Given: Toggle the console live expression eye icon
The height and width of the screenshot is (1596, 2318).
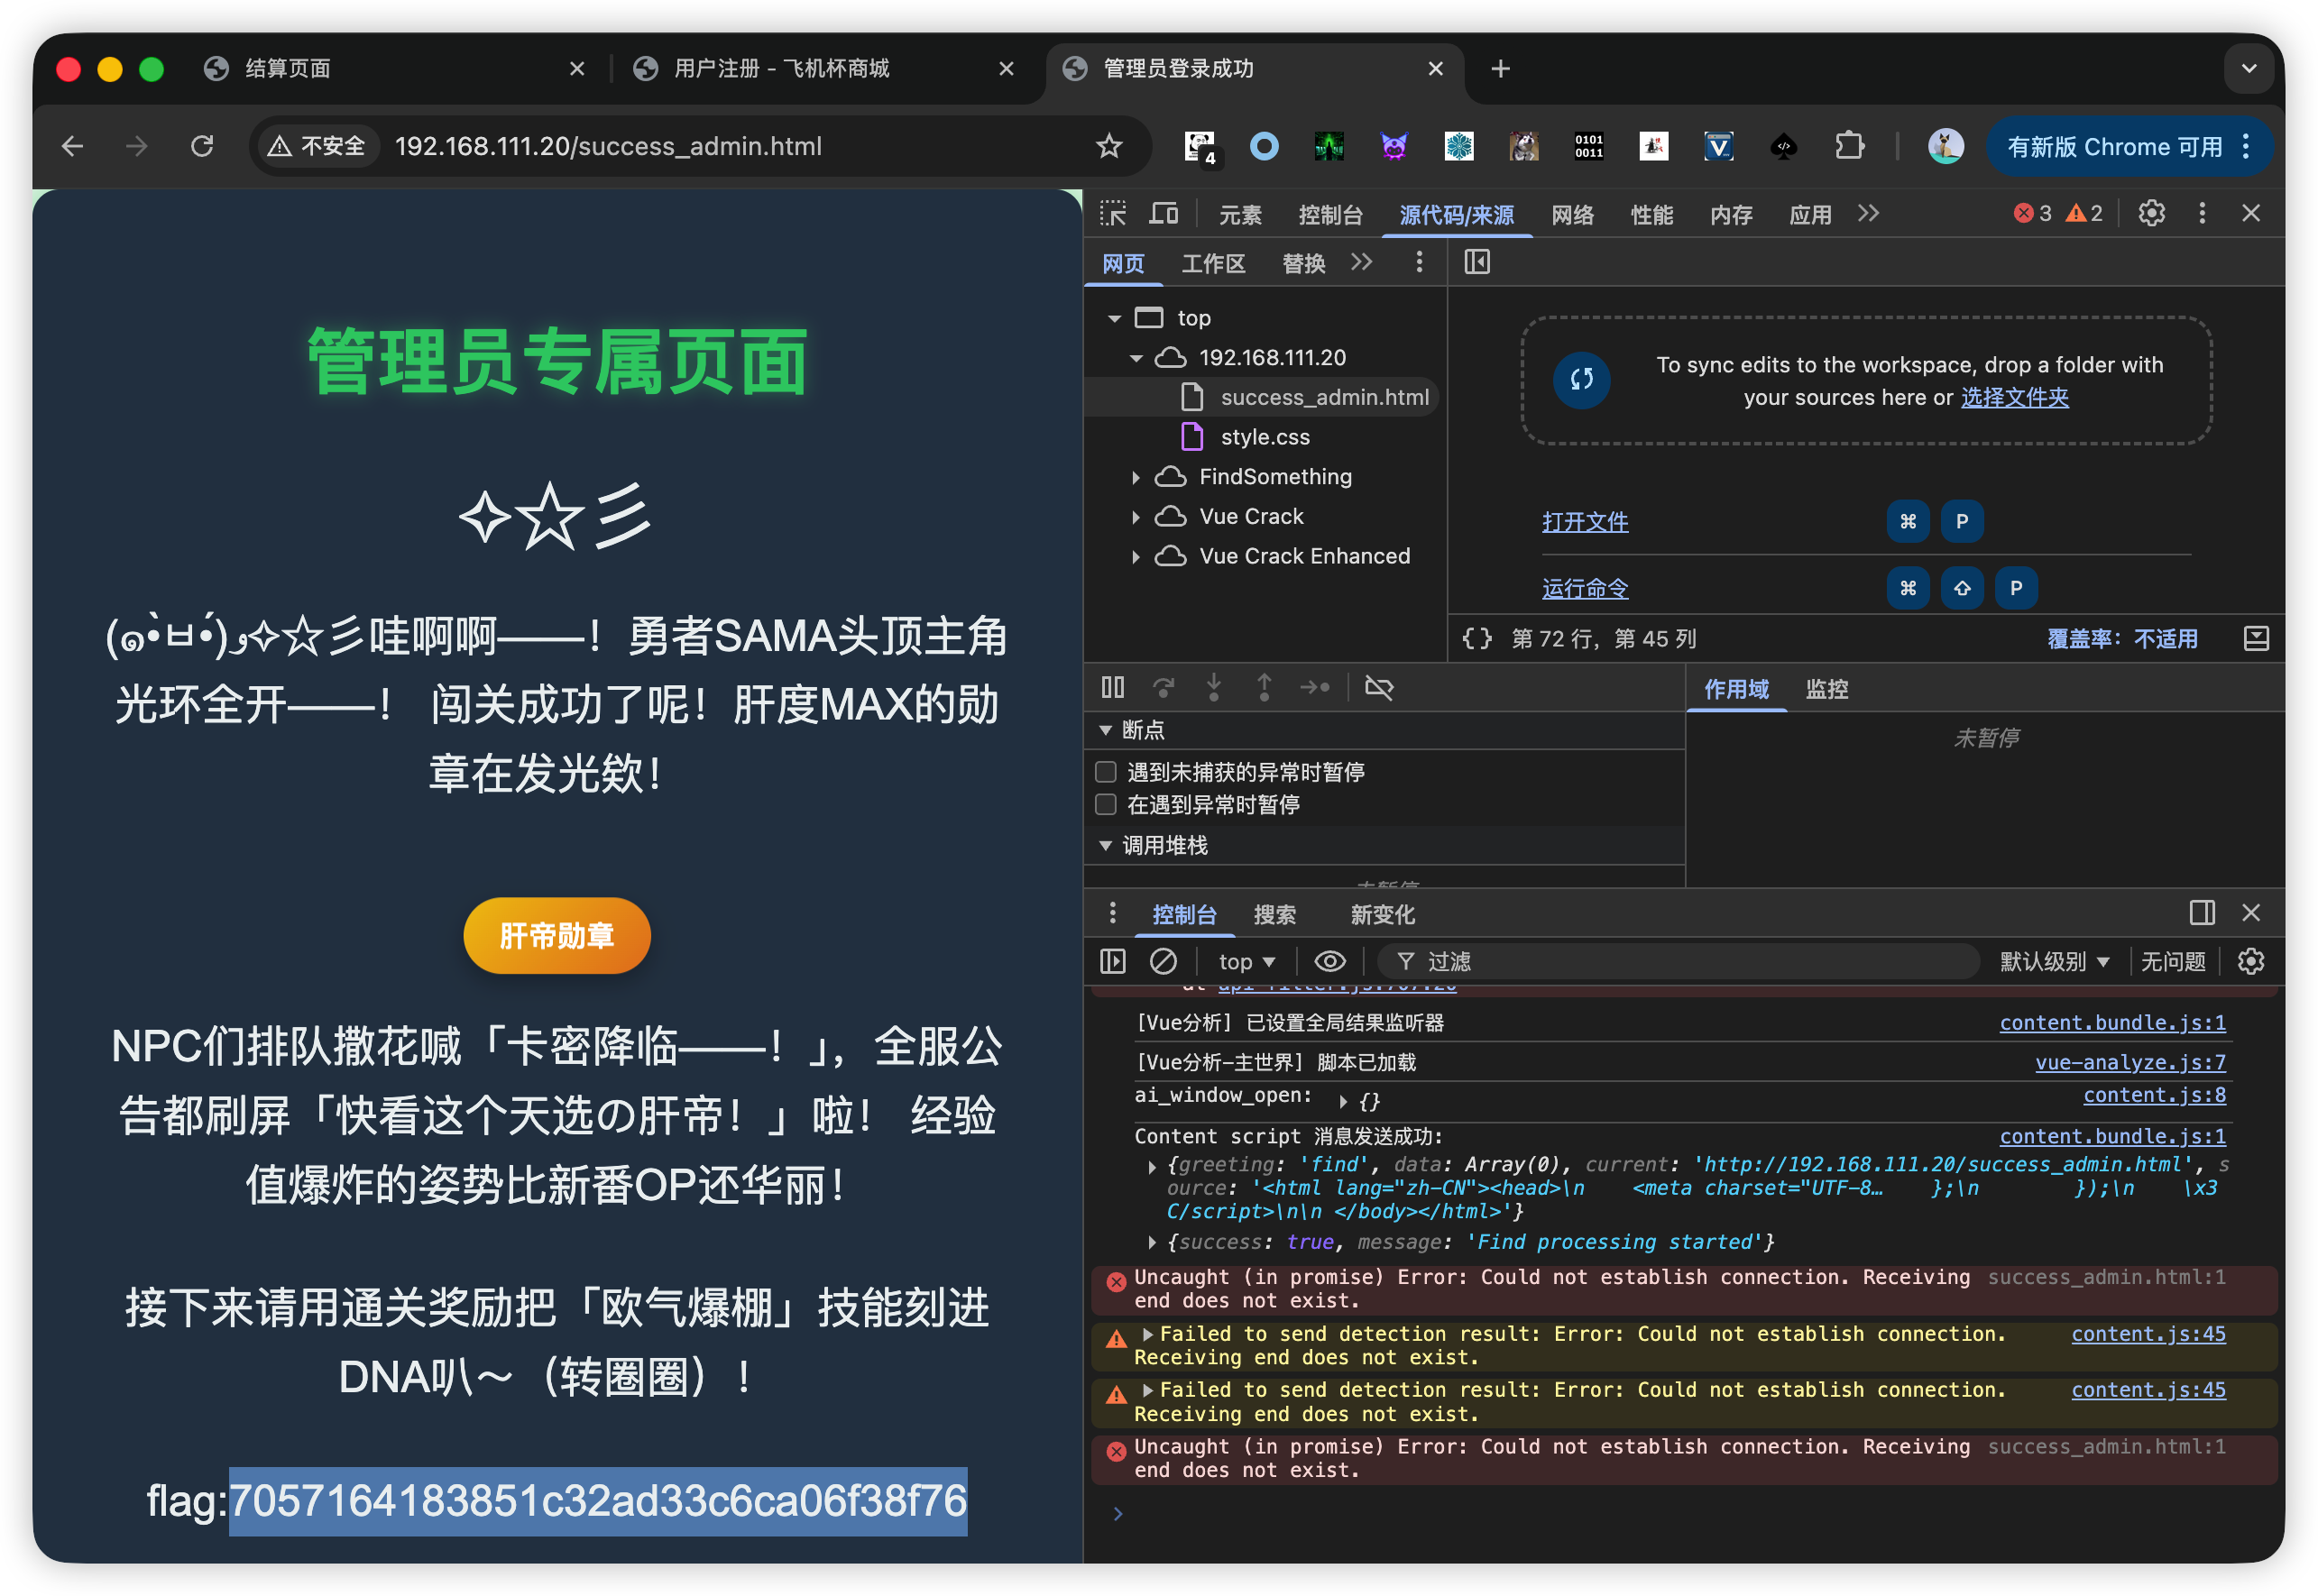Looking at the screenshot, I should coord(1329,961).
